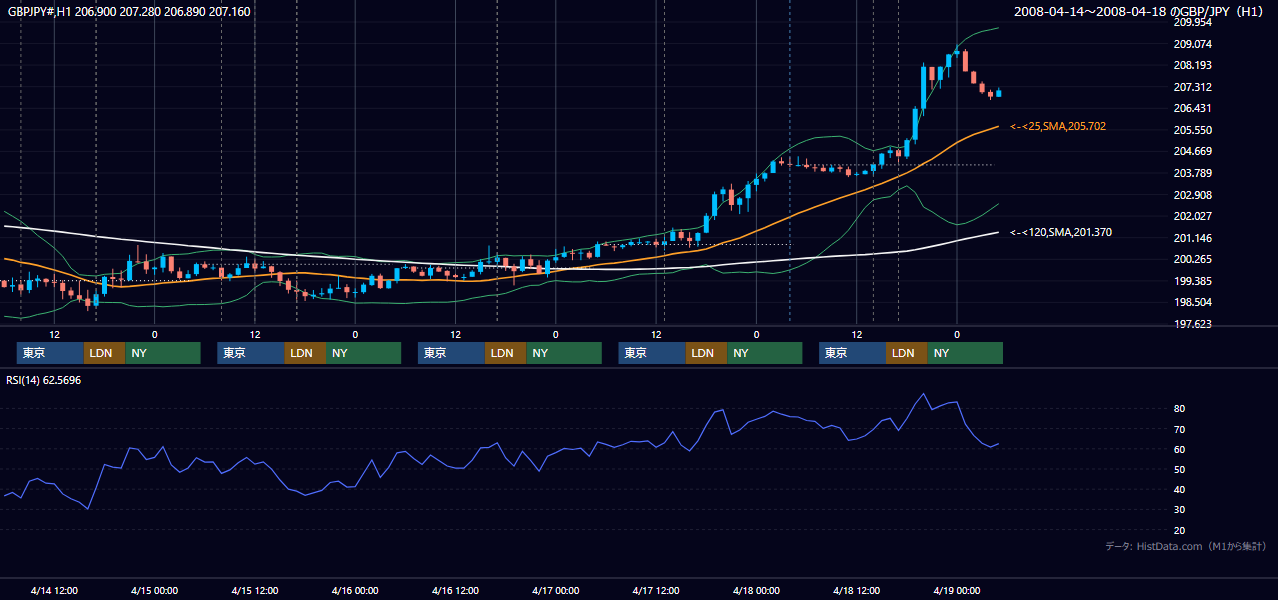
Task: Click the NY session block for 4/14
Action: click(x=163, y=353)
